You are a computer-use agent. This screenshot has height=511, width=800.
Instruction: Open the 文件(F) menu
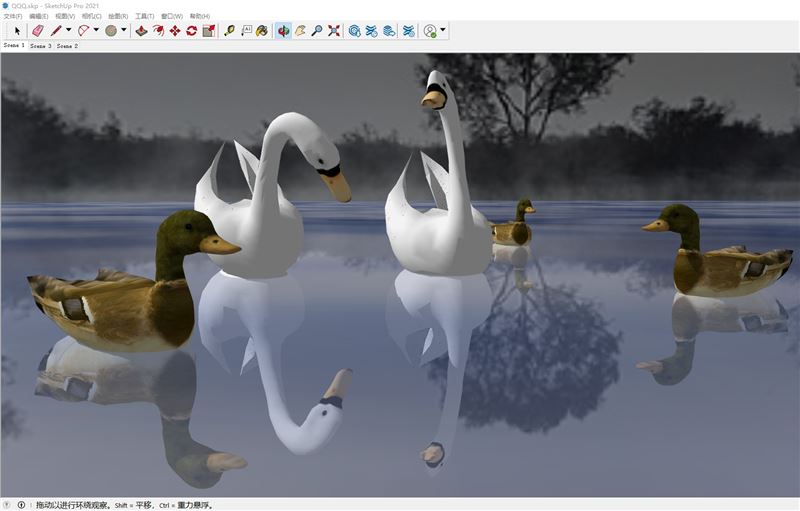(x=13, y=16)
